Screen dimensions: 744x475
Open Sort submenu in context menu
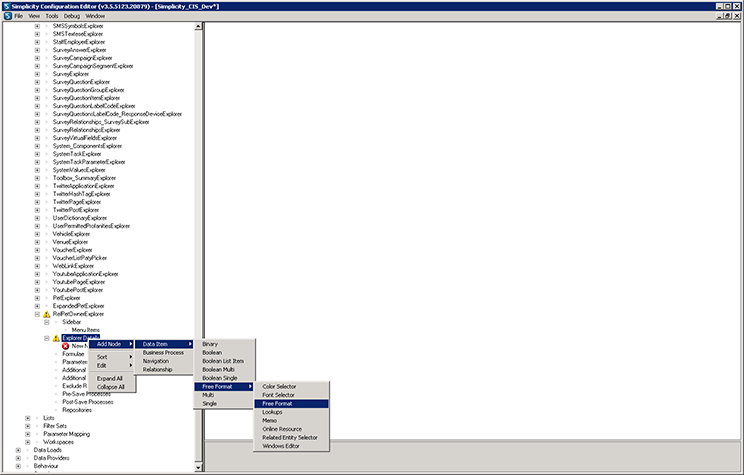point(112,357)
